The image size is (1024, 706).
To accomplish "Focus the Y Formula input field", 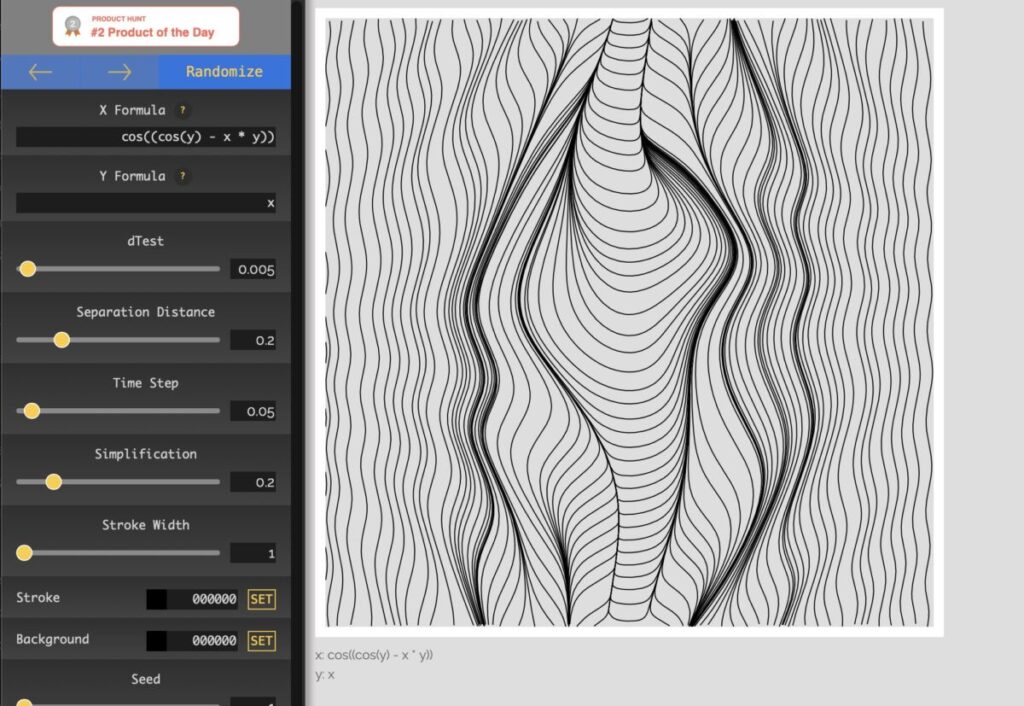I will click(x=146, y=203).
